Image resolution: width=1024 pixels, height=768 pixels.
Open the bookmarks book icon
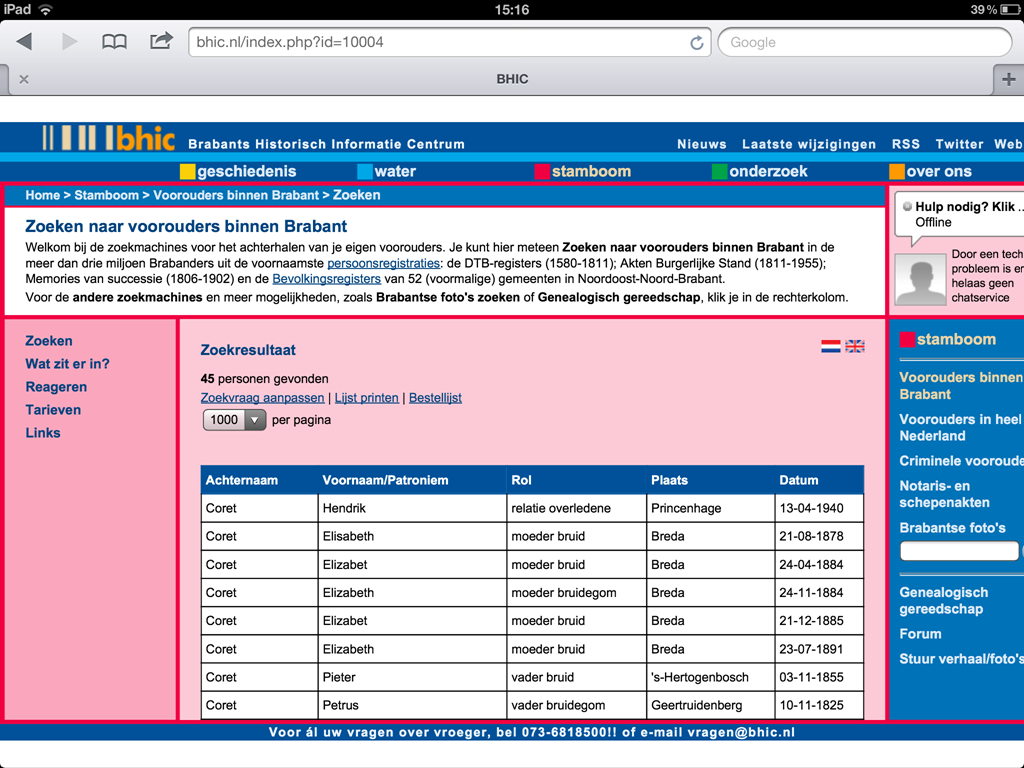click(x=114, y=42)
